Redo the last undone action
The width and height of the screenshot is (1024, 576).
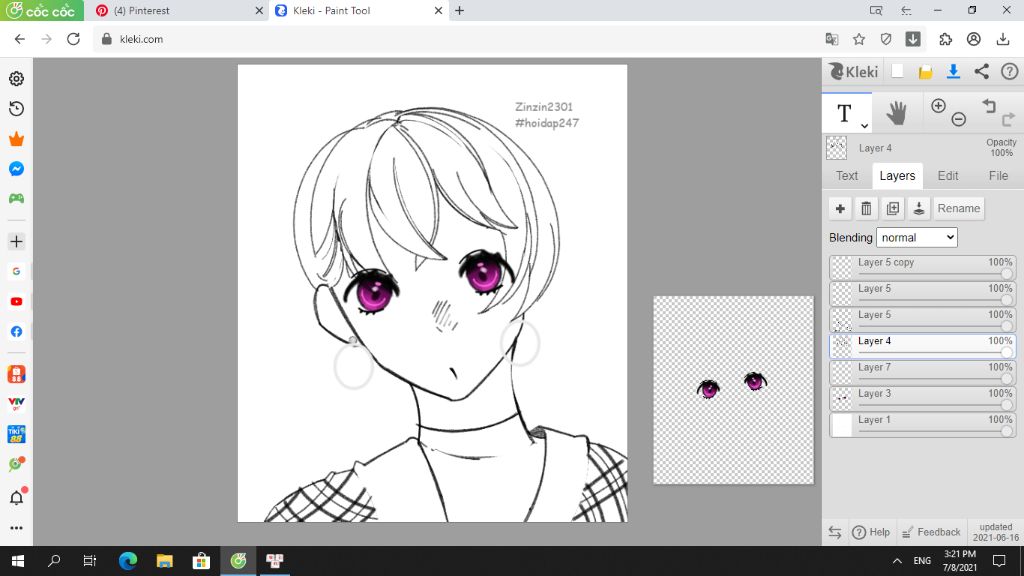point(1008,120)
